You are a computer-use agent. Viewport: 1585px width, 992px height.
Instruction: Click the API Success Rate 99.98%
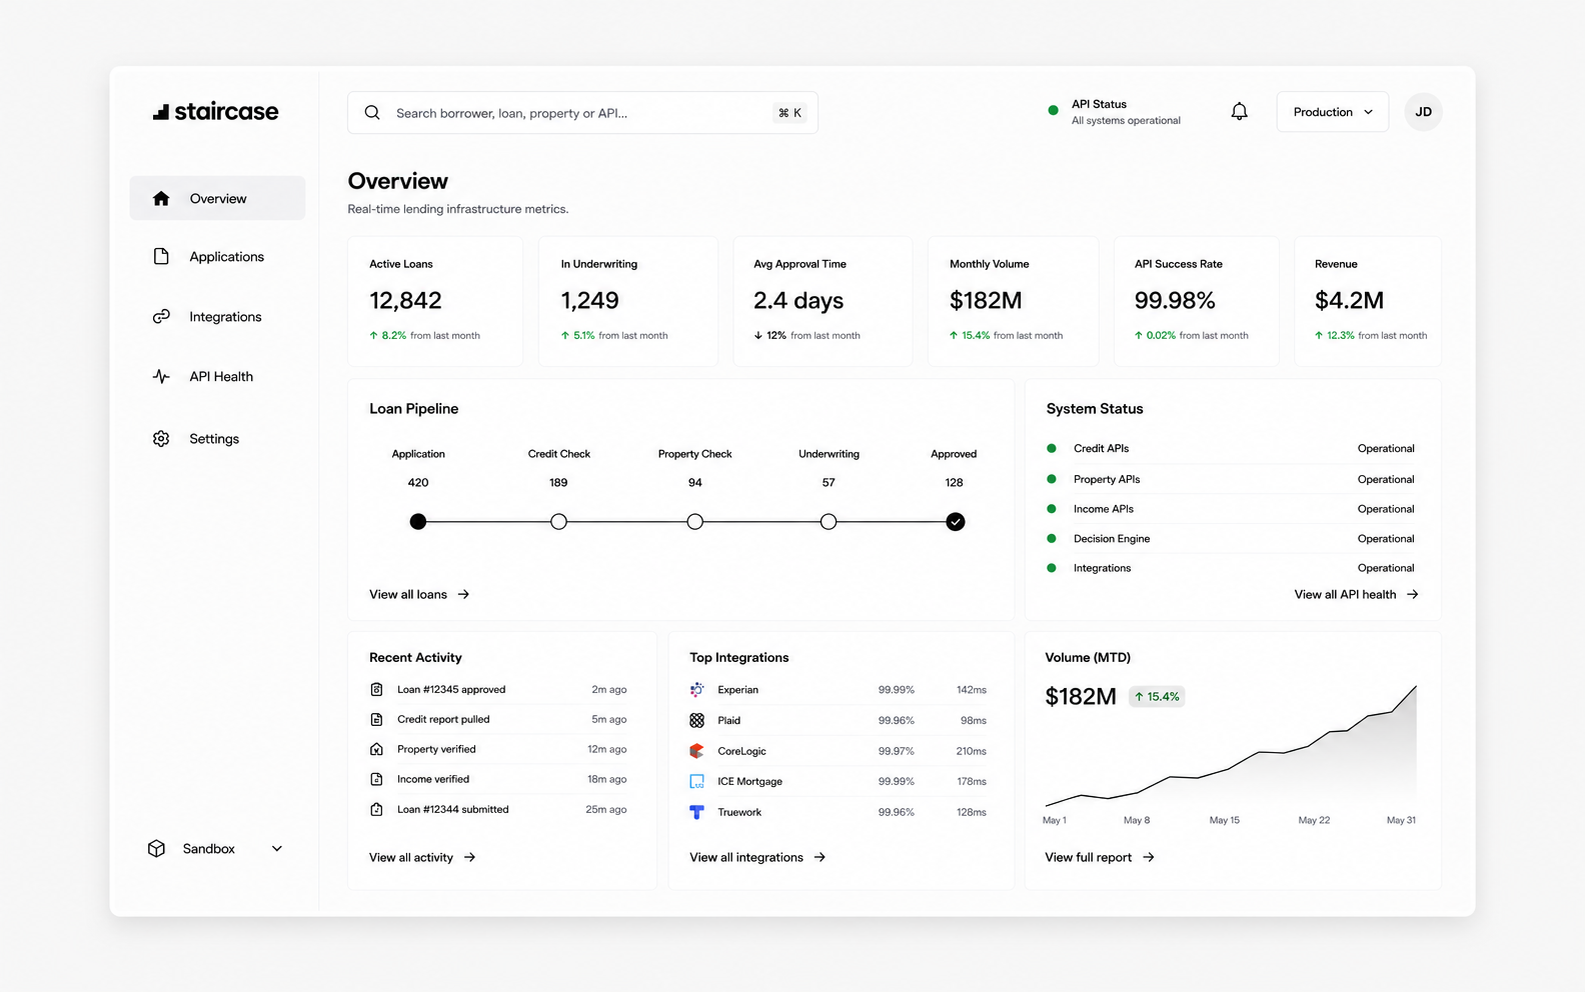click(1175, 300)
